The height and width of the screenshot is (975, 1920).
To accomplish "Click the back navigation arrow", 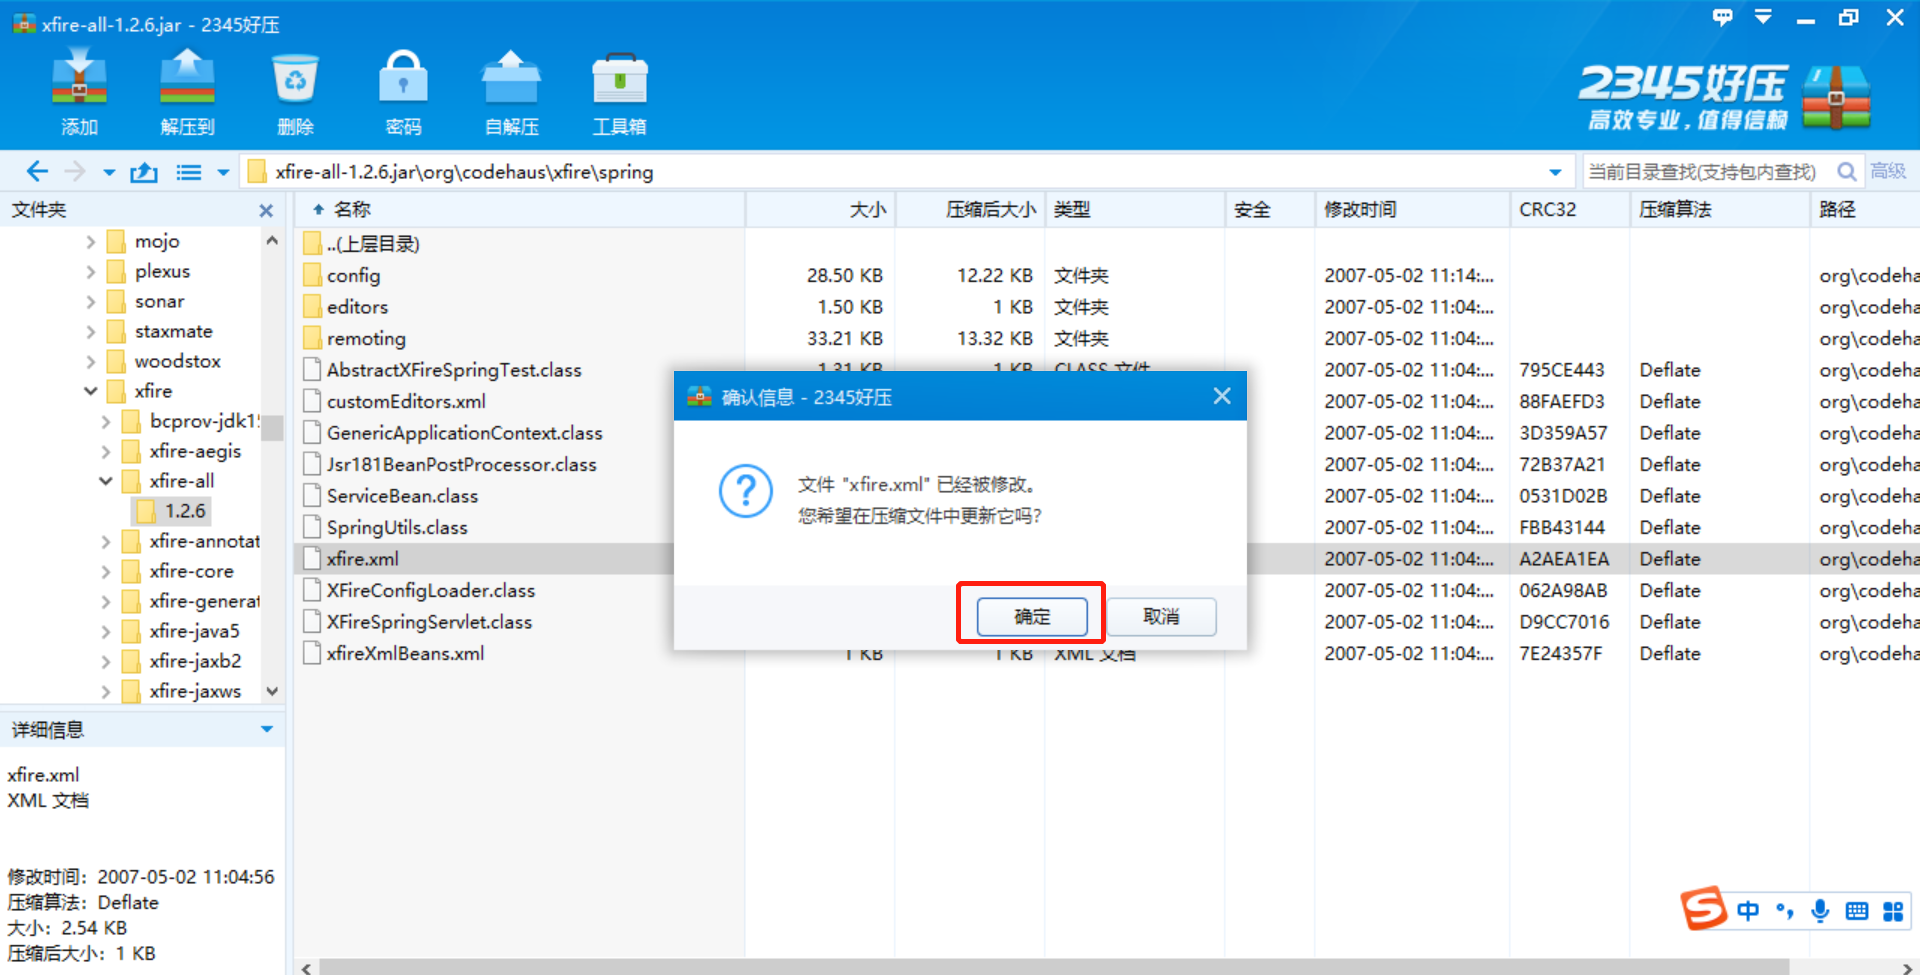I will pos(37,171).
